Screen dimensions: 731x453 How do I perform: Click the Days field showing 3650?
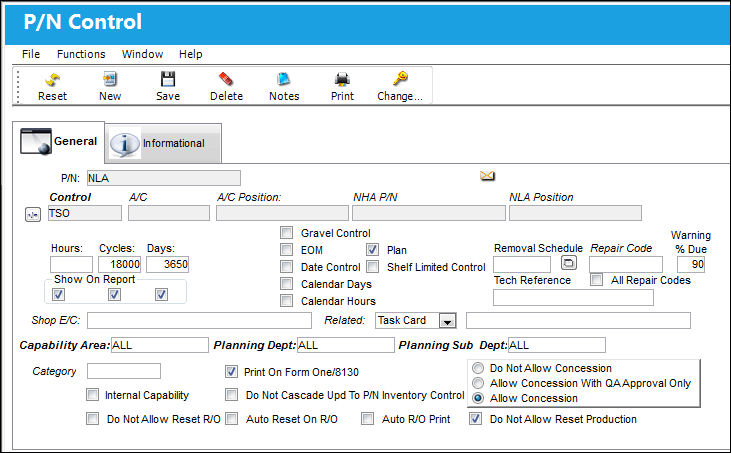(167, 264)
